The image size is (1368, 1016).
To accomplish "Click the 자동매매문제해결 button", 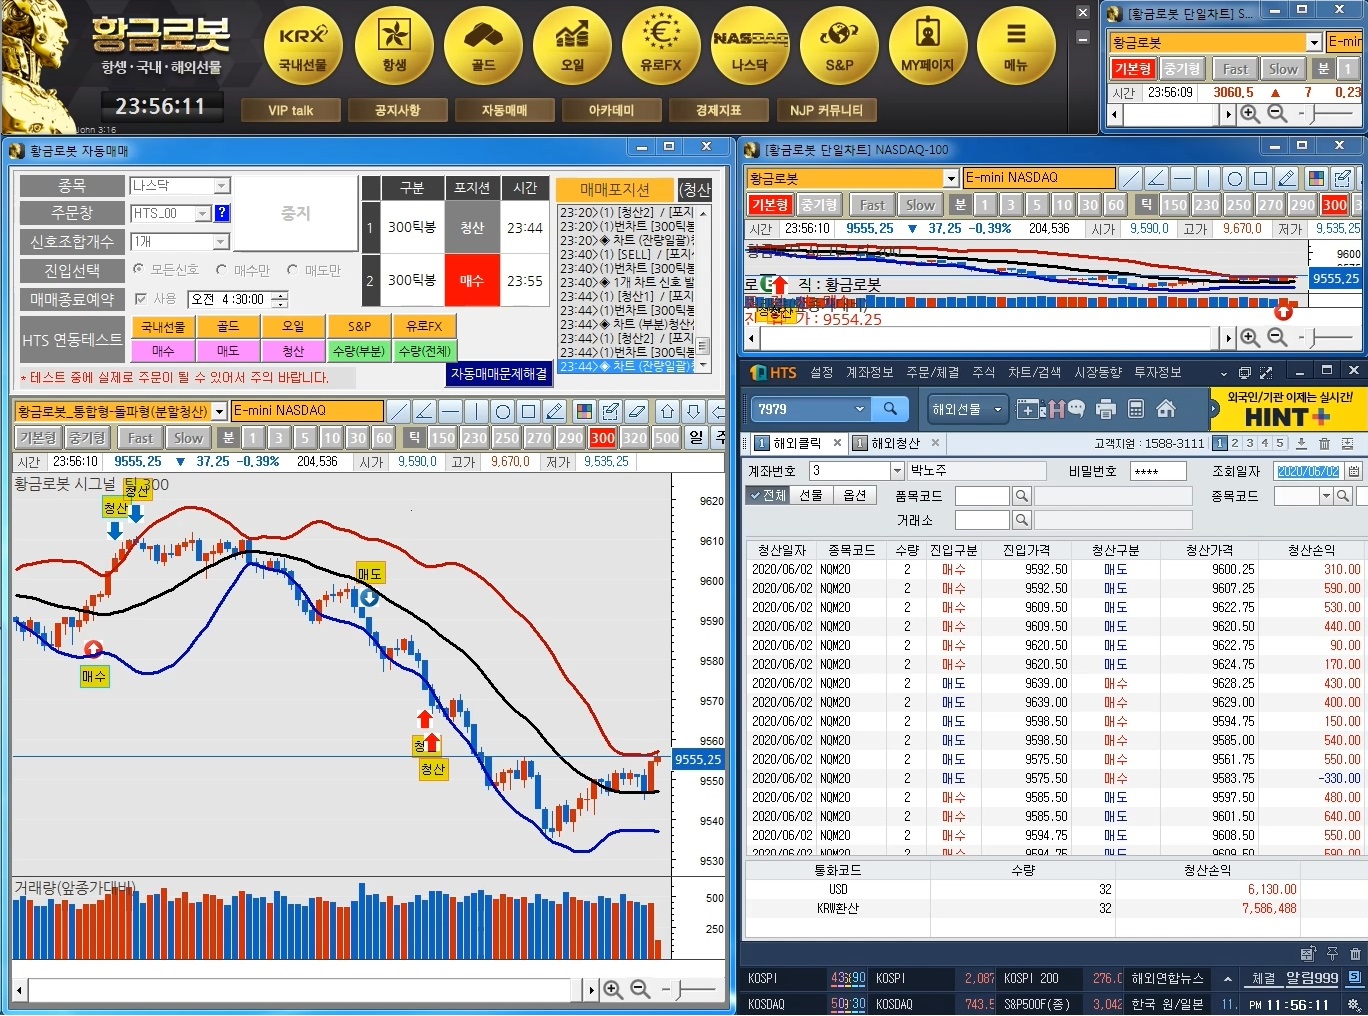I will (x=499, y=373).
